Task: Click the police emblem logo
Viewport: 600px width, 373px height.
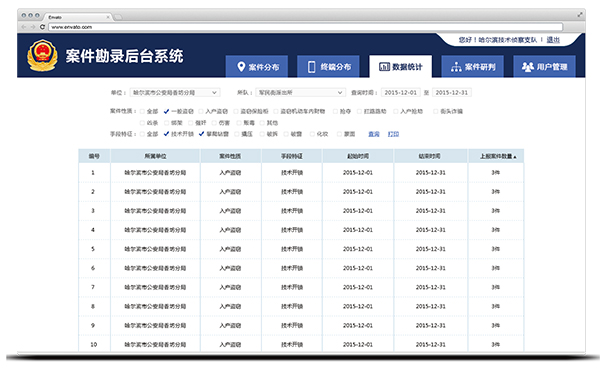Action: 42,55
